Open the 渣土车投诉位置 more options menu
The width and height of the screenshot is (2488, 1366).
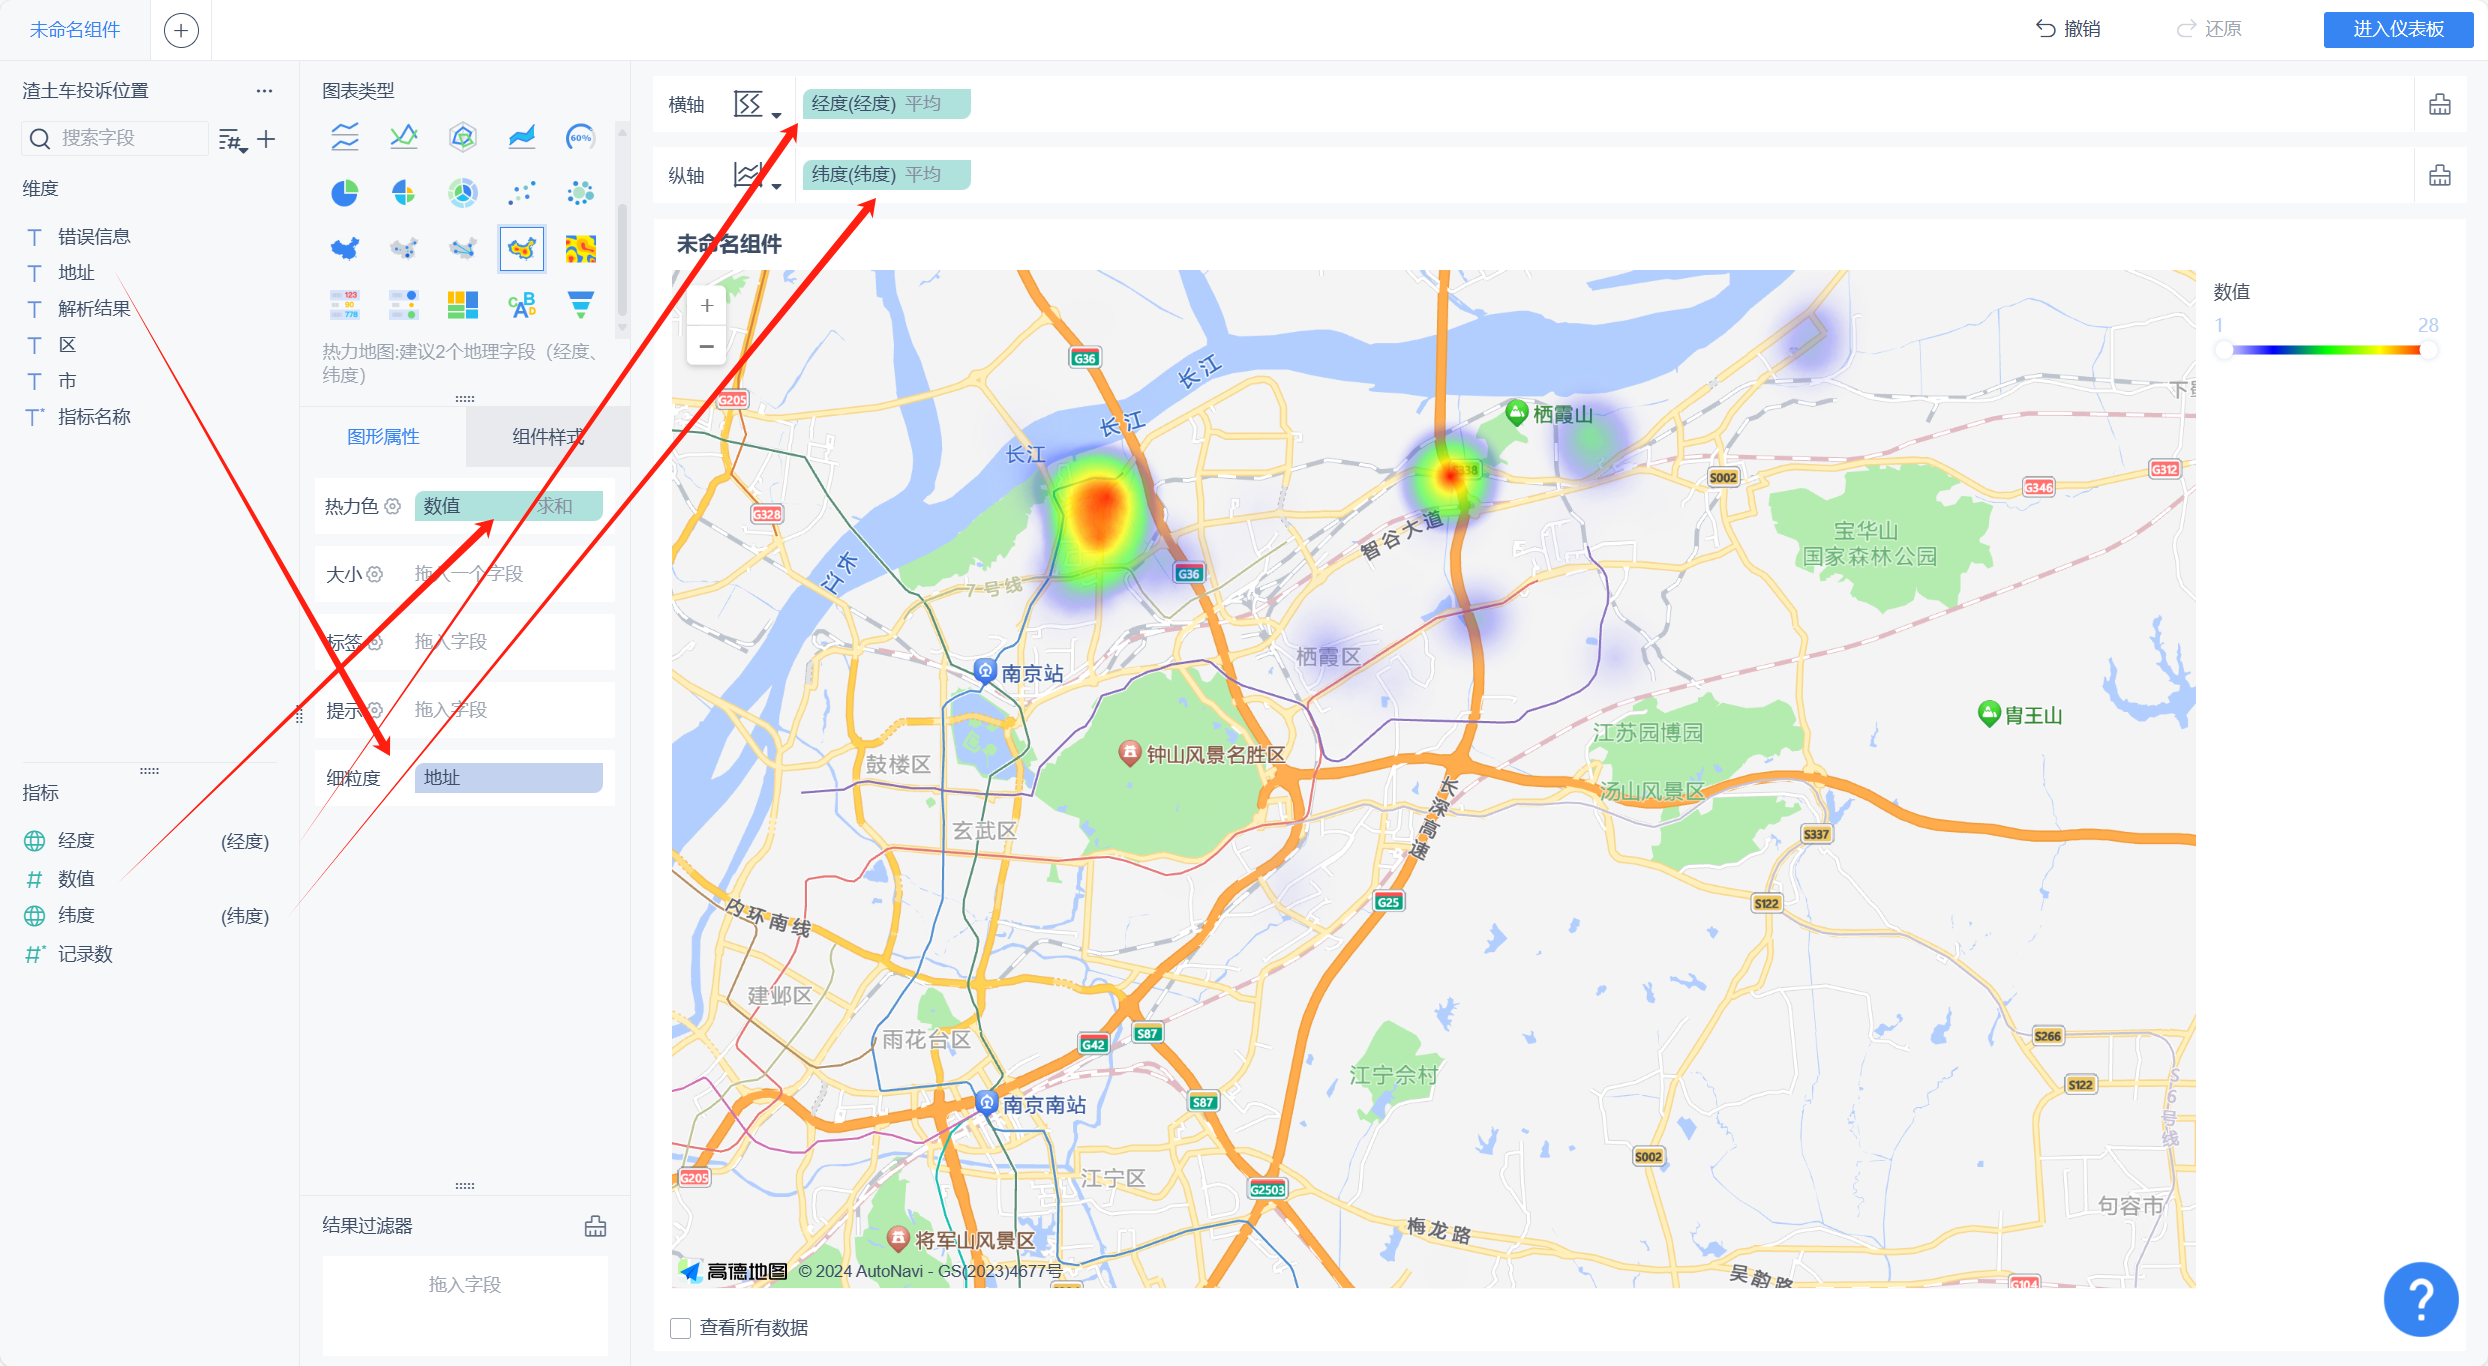click(x=264, y=91)
